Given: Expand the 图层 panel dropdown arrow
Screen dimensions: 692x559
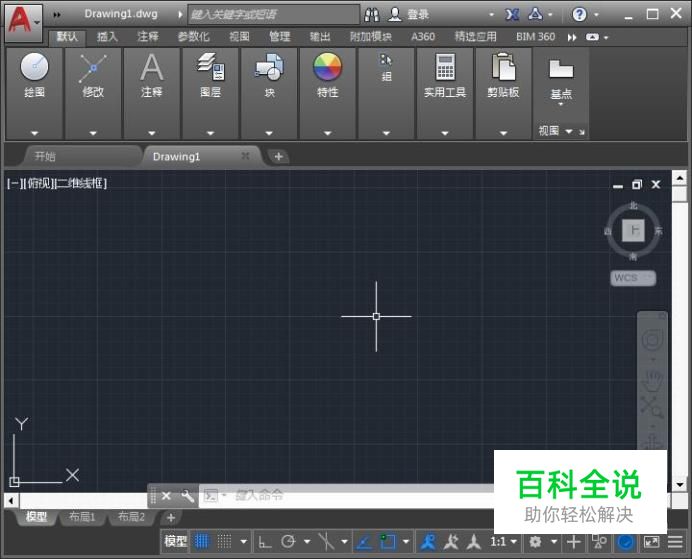Looking at the screenshot, I should pos(211,133).
